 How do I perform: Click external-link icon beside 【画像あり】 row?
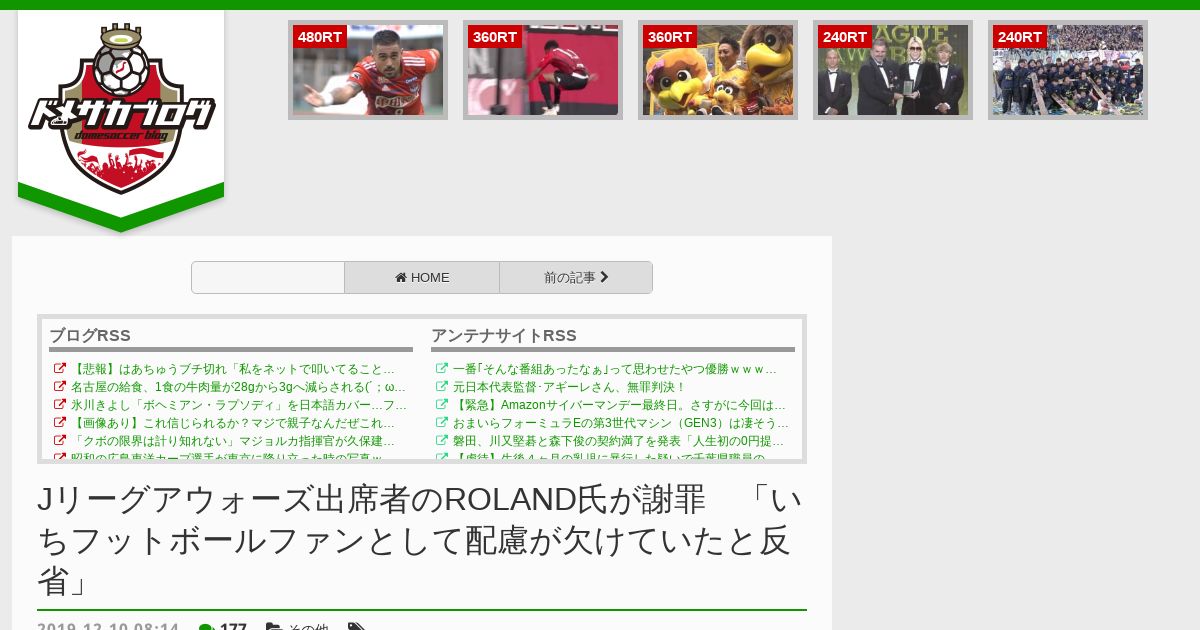59,423
